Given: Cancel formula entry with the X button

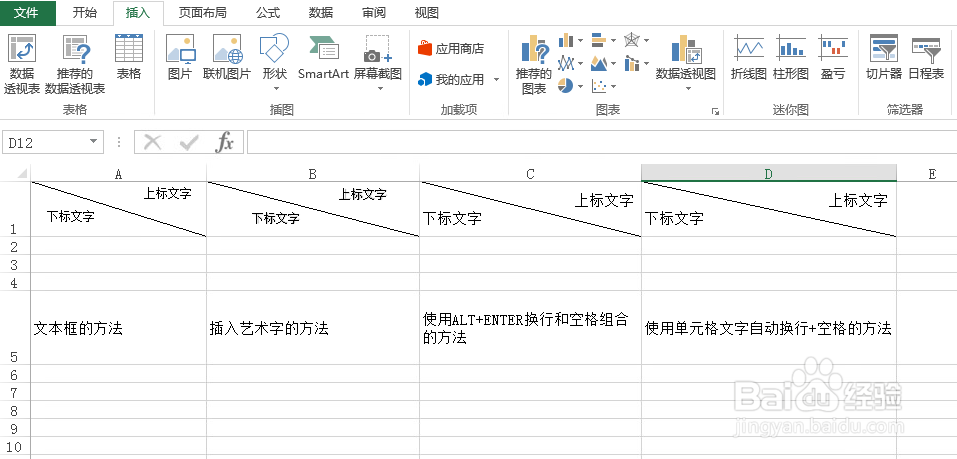Looking at the screenshot, I should tap(153, 143).
